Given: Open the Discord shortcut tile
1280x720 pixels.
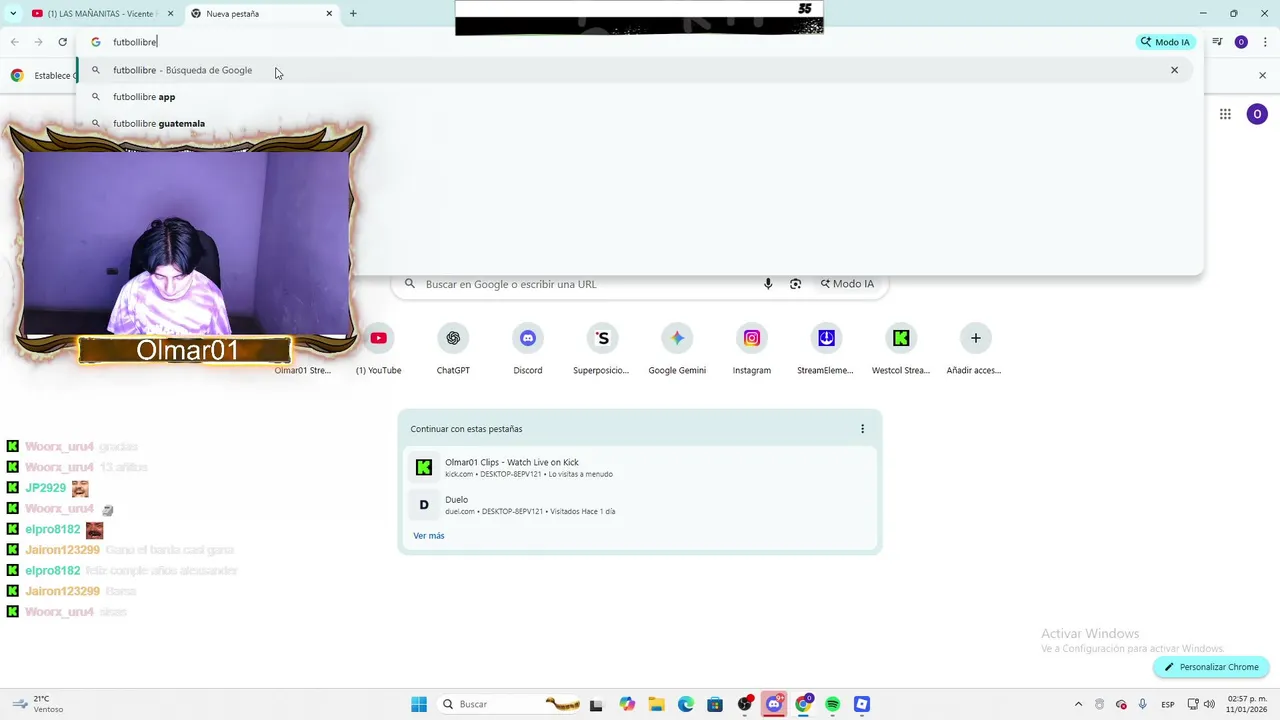Looking at the screenshot, I should [528, 348].
